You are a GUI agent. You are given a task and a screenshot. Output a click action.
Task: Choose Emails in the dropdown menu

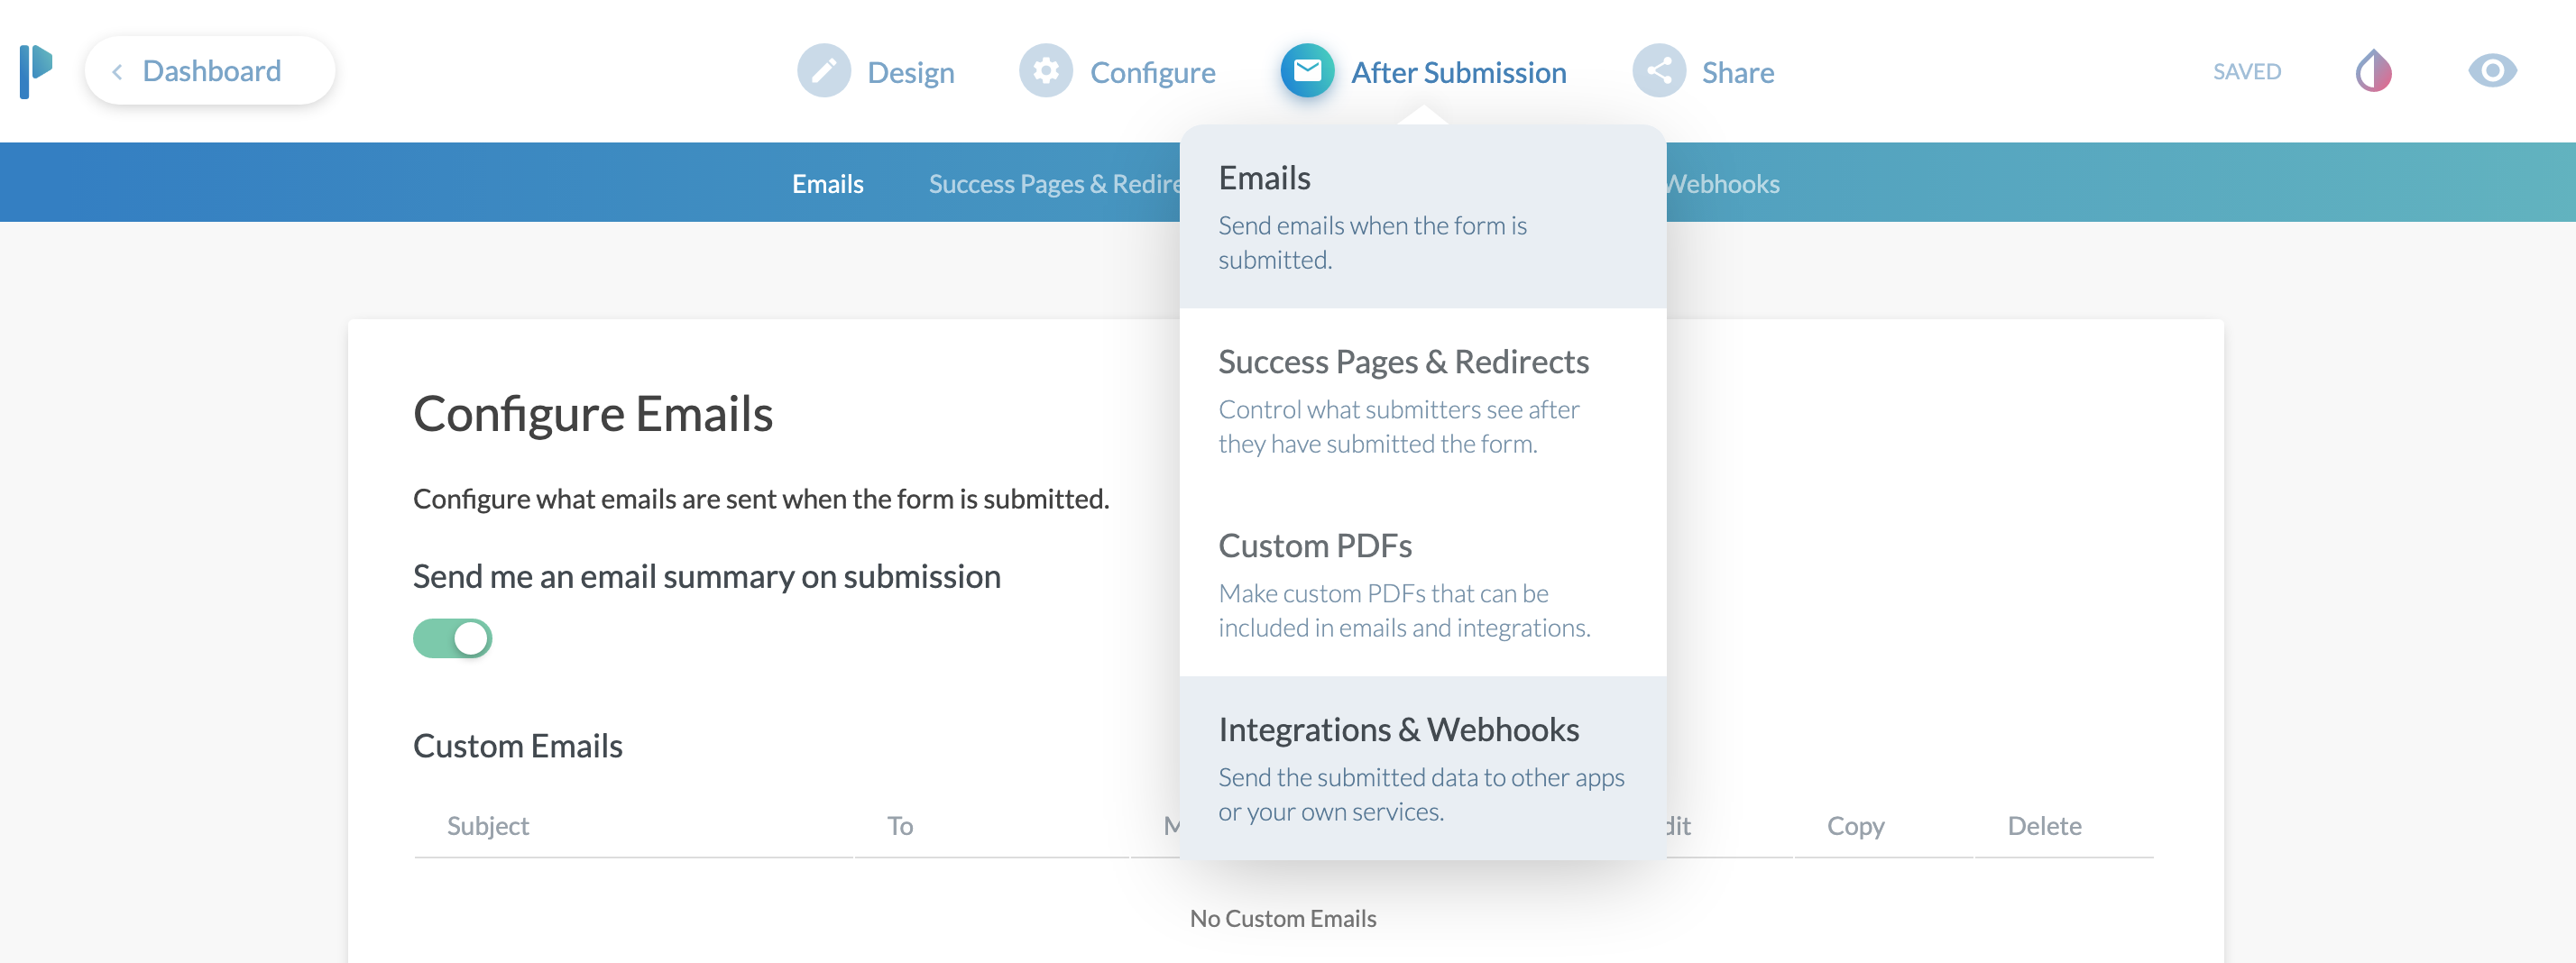1422,216
